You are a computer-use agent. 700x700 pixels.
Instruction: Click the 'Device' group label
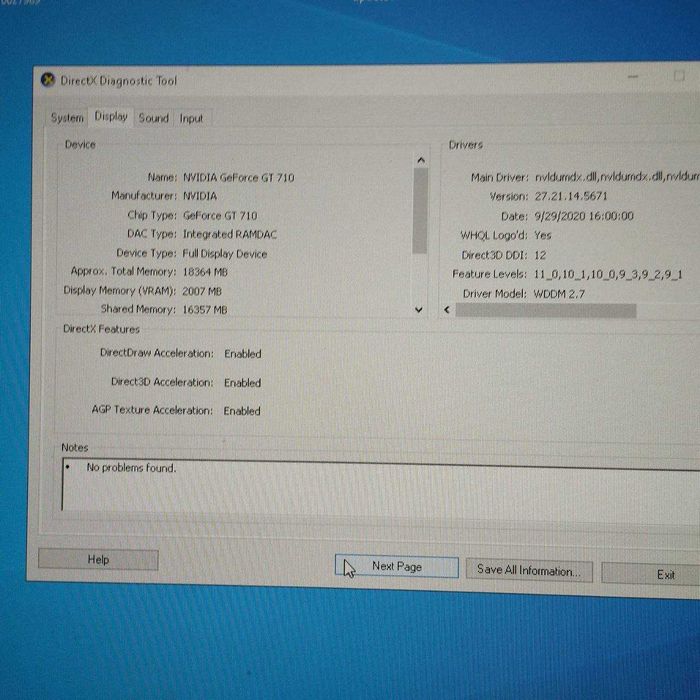[x=80, y=144]
